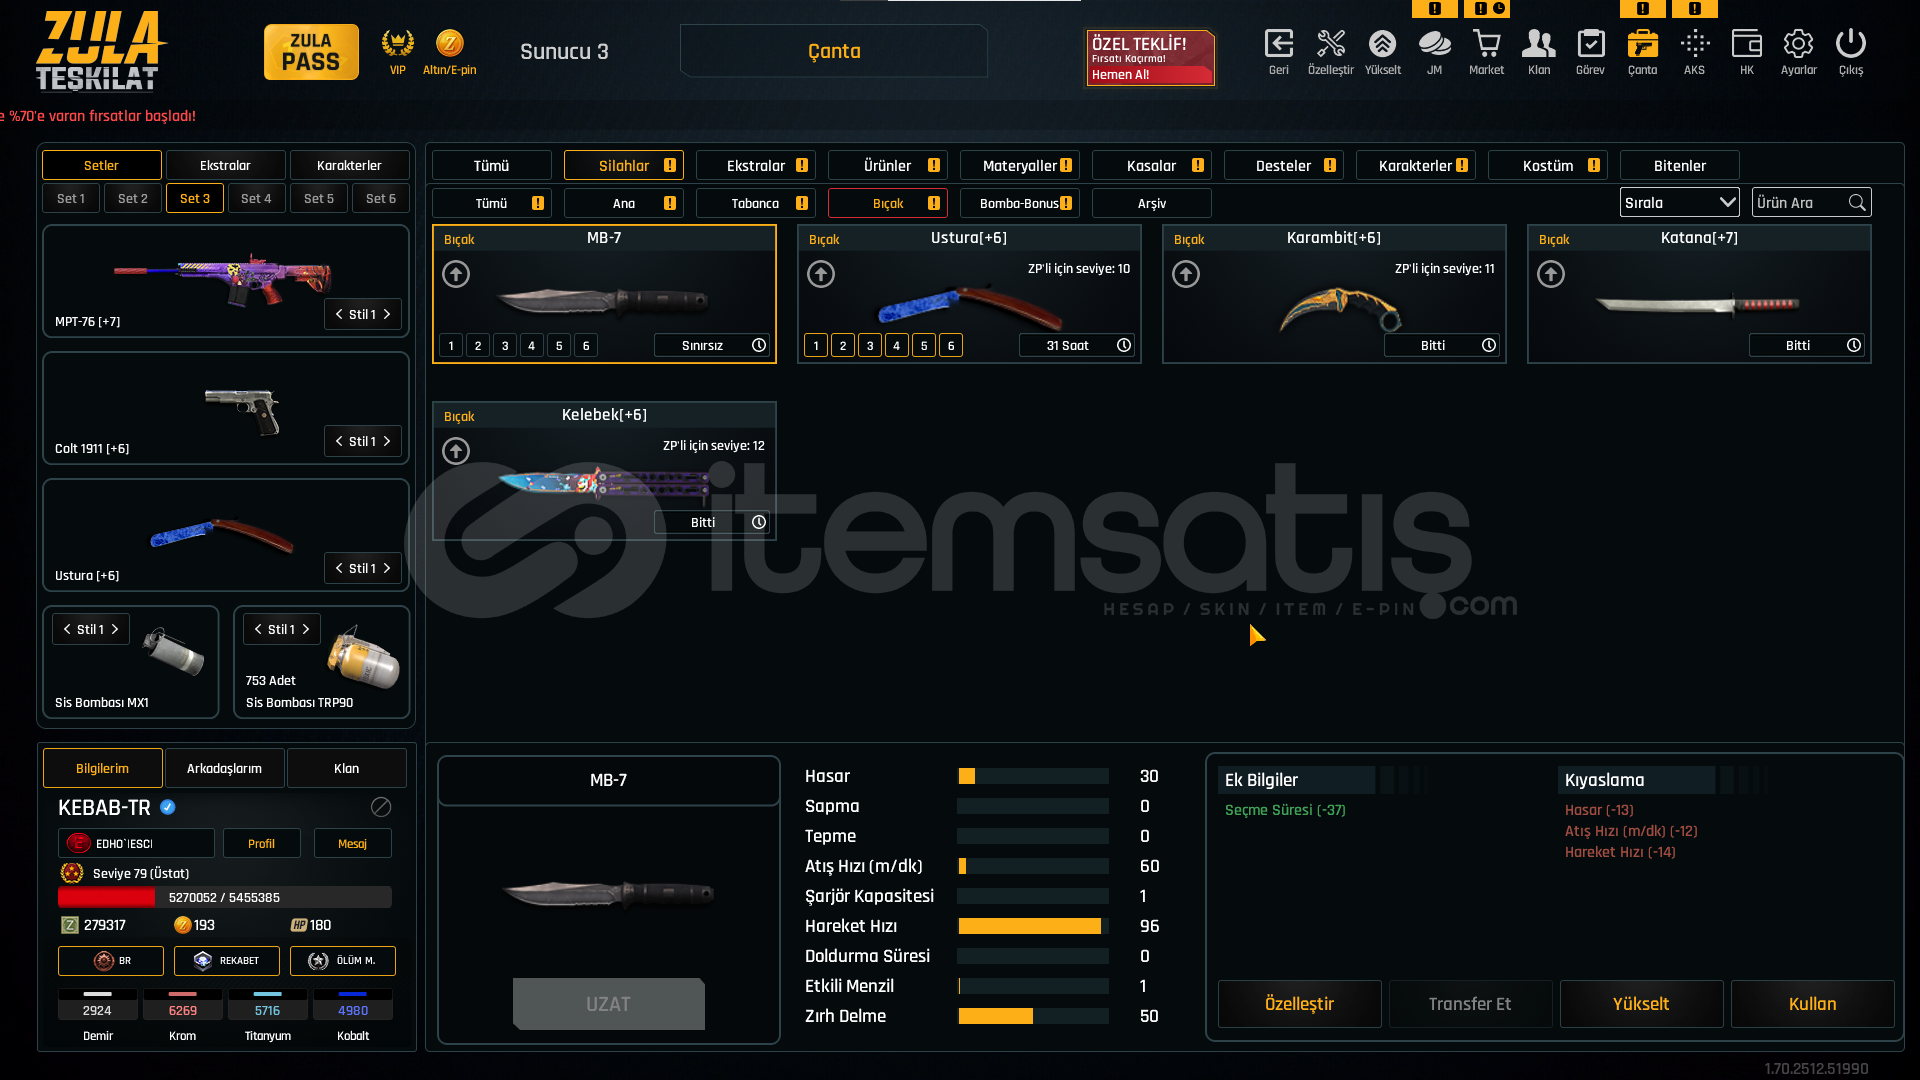The height and width of the screenshot is (1080, 1920).
Task: Open the ÖZEL TEKLİF offer banner
Action: [x=1150, y=57]
